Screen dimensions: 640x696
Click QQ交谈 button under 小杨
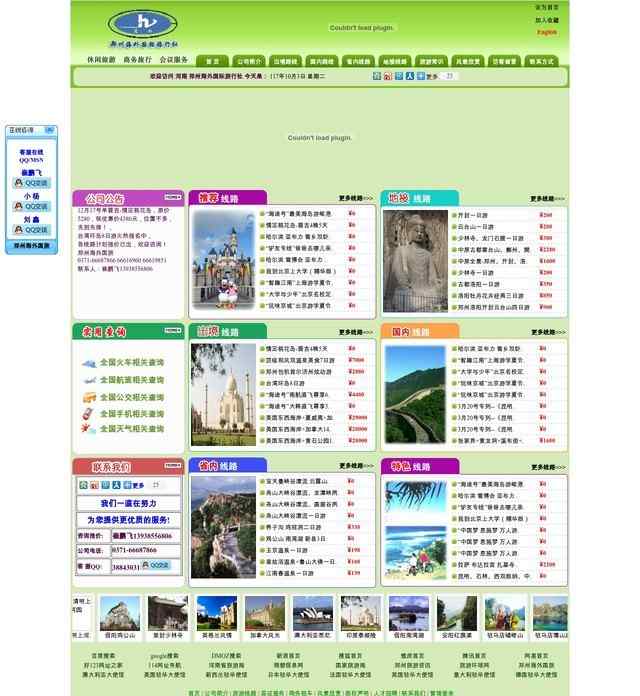tap(32, 206)
